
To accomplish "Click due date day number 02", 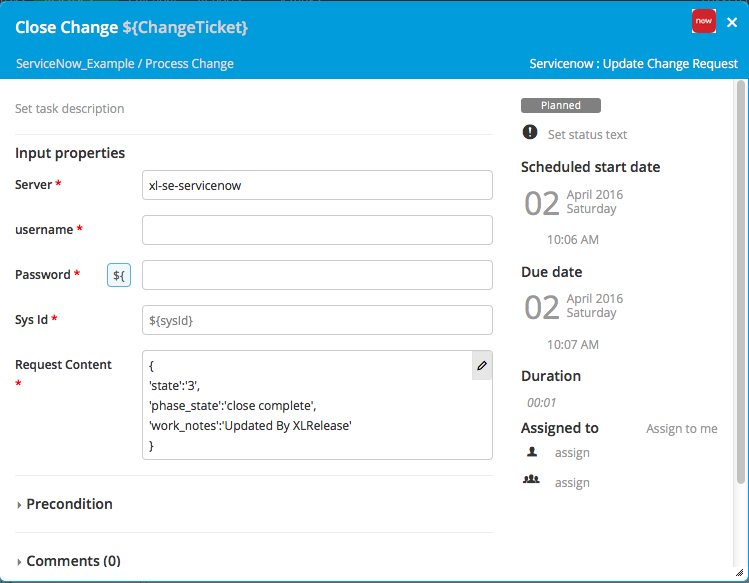I will pyautogui.click(x=542, y=307).
